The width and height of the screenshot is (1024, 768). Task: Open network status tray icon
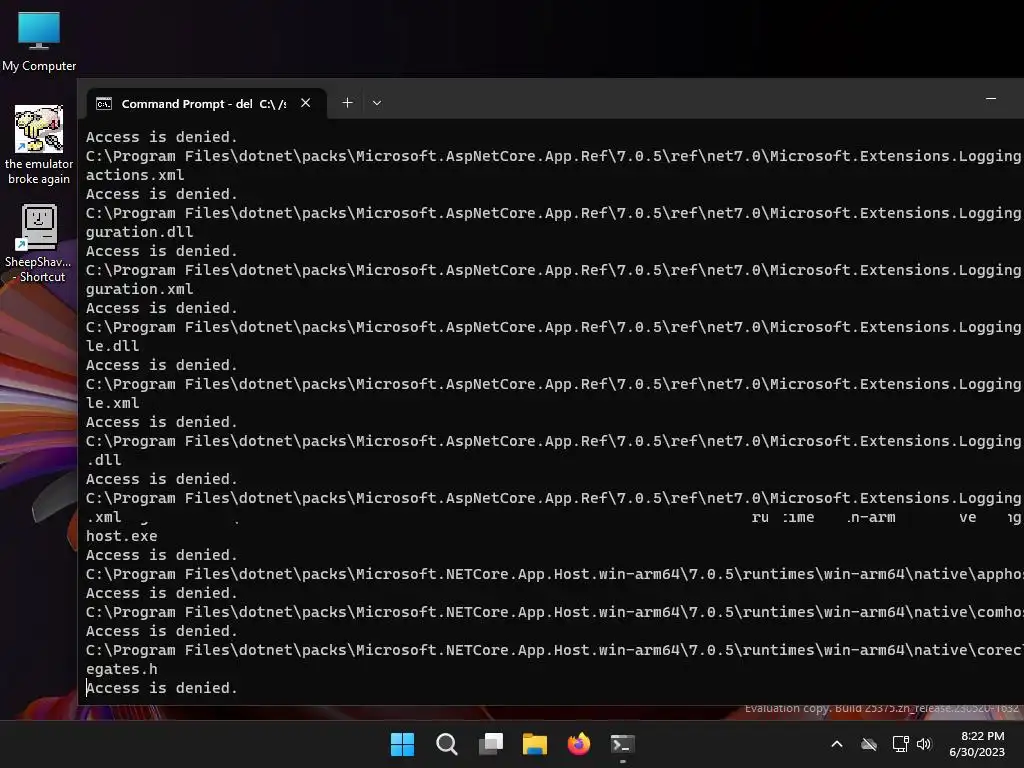(x=901, y=744)
